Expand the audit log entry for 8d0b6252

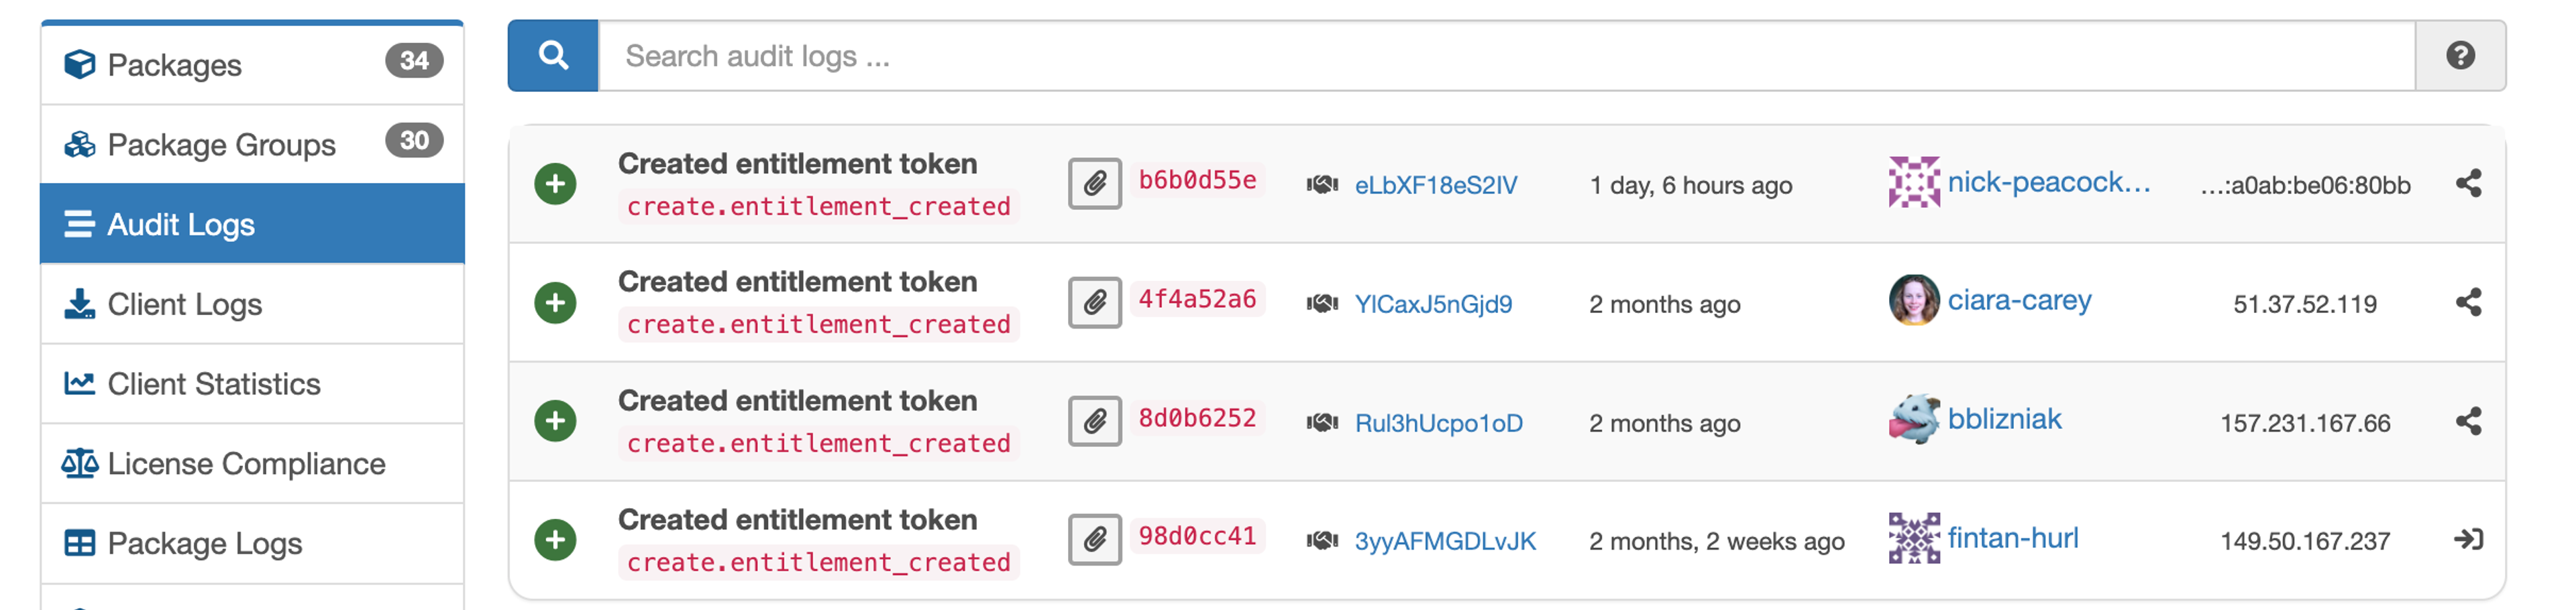tap(555, 421)
